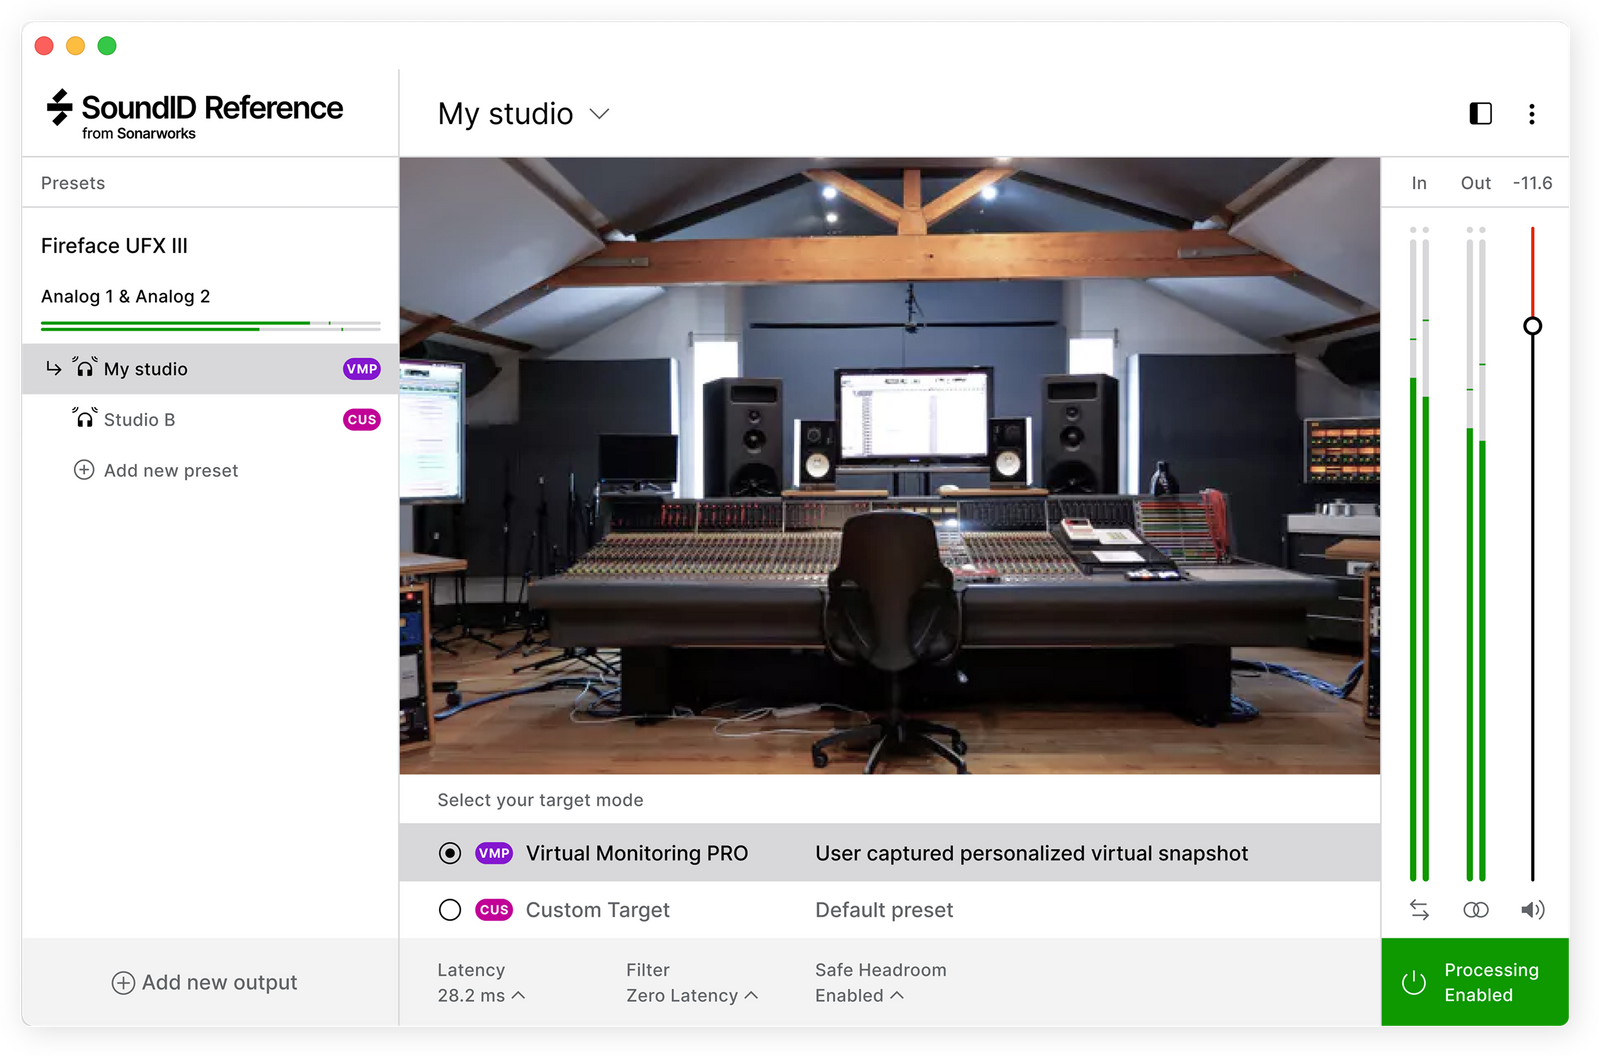Click Add new output

pyautogui.click(x=205, y=982)
